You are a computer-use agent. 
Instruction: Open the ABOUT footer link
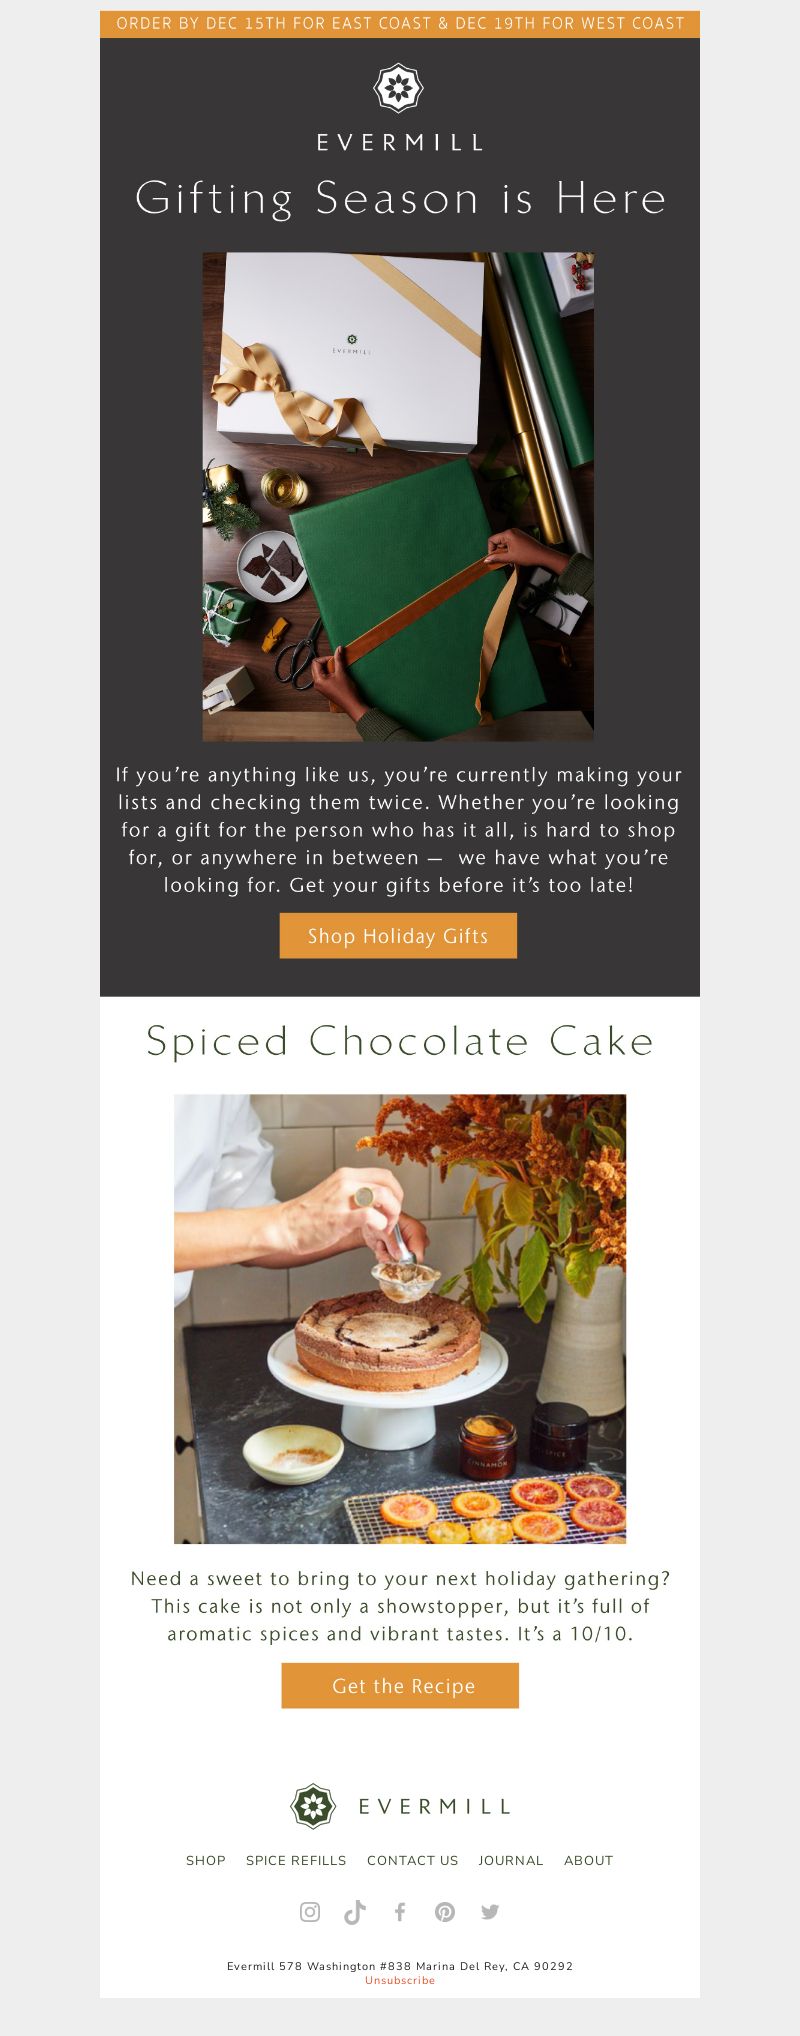(589, 1860)
